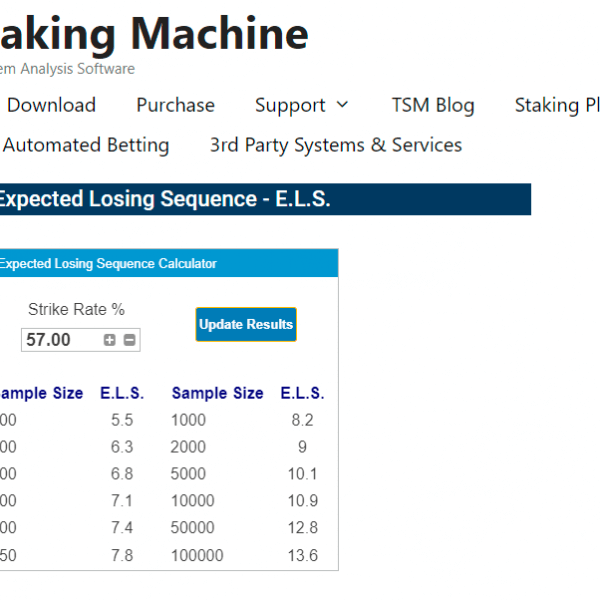The height and width of the screenshot is (600, 600).
Task: Click E.L.S. value 10.1
Action: click(x=302, y=474)
